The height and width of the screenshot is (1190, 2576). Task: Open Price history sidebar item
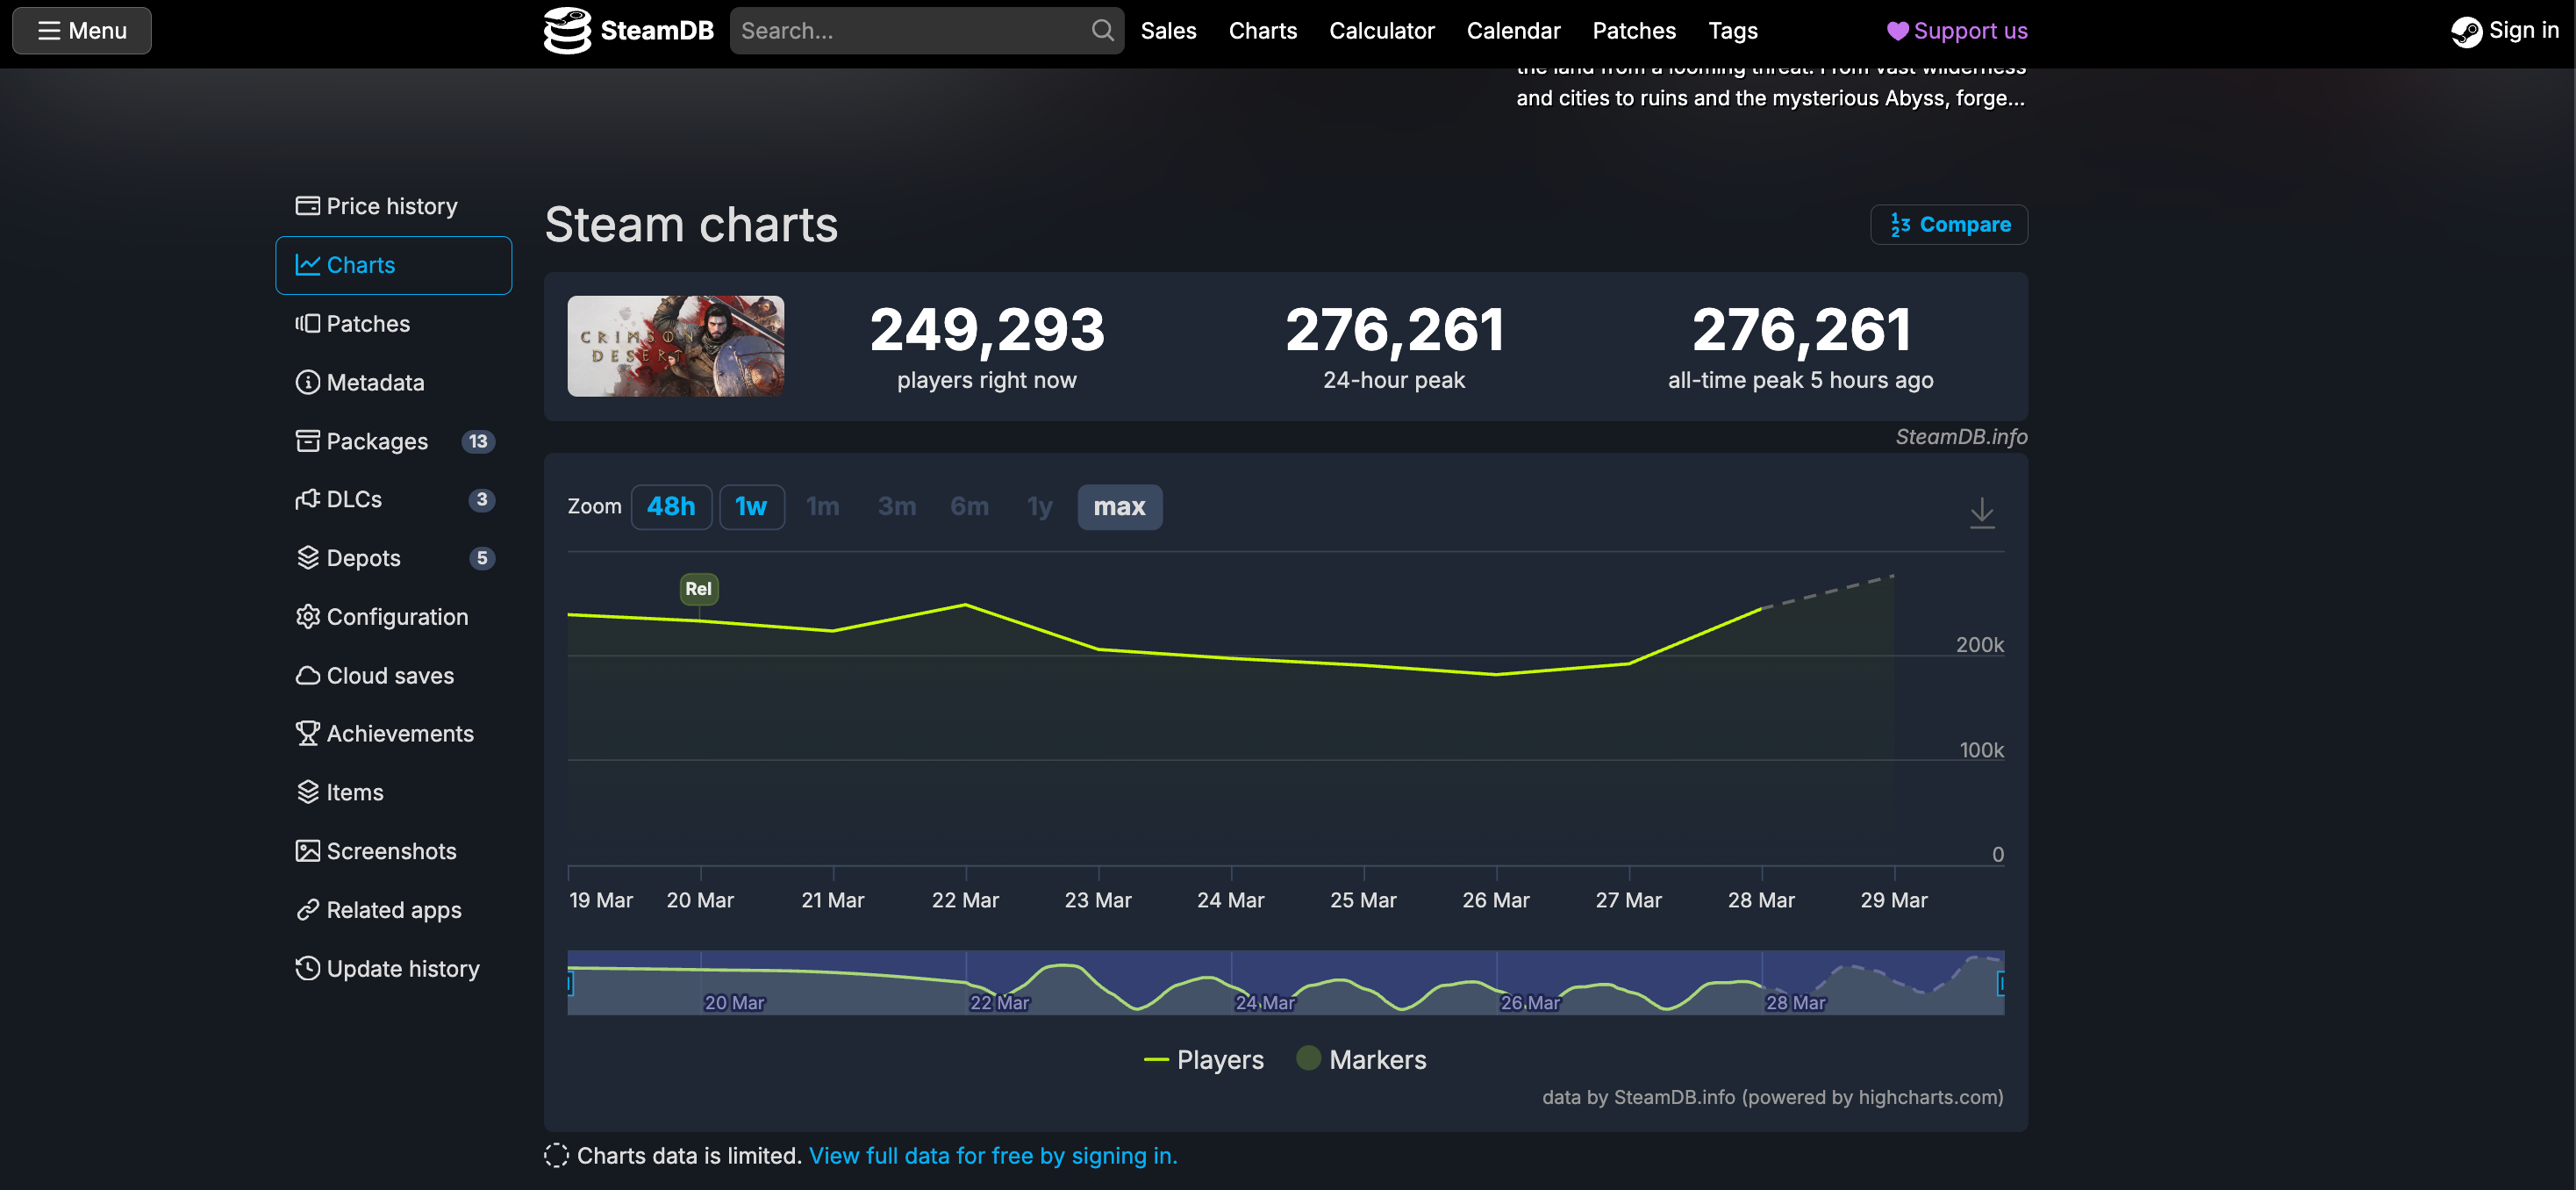(x=391, y=206)
